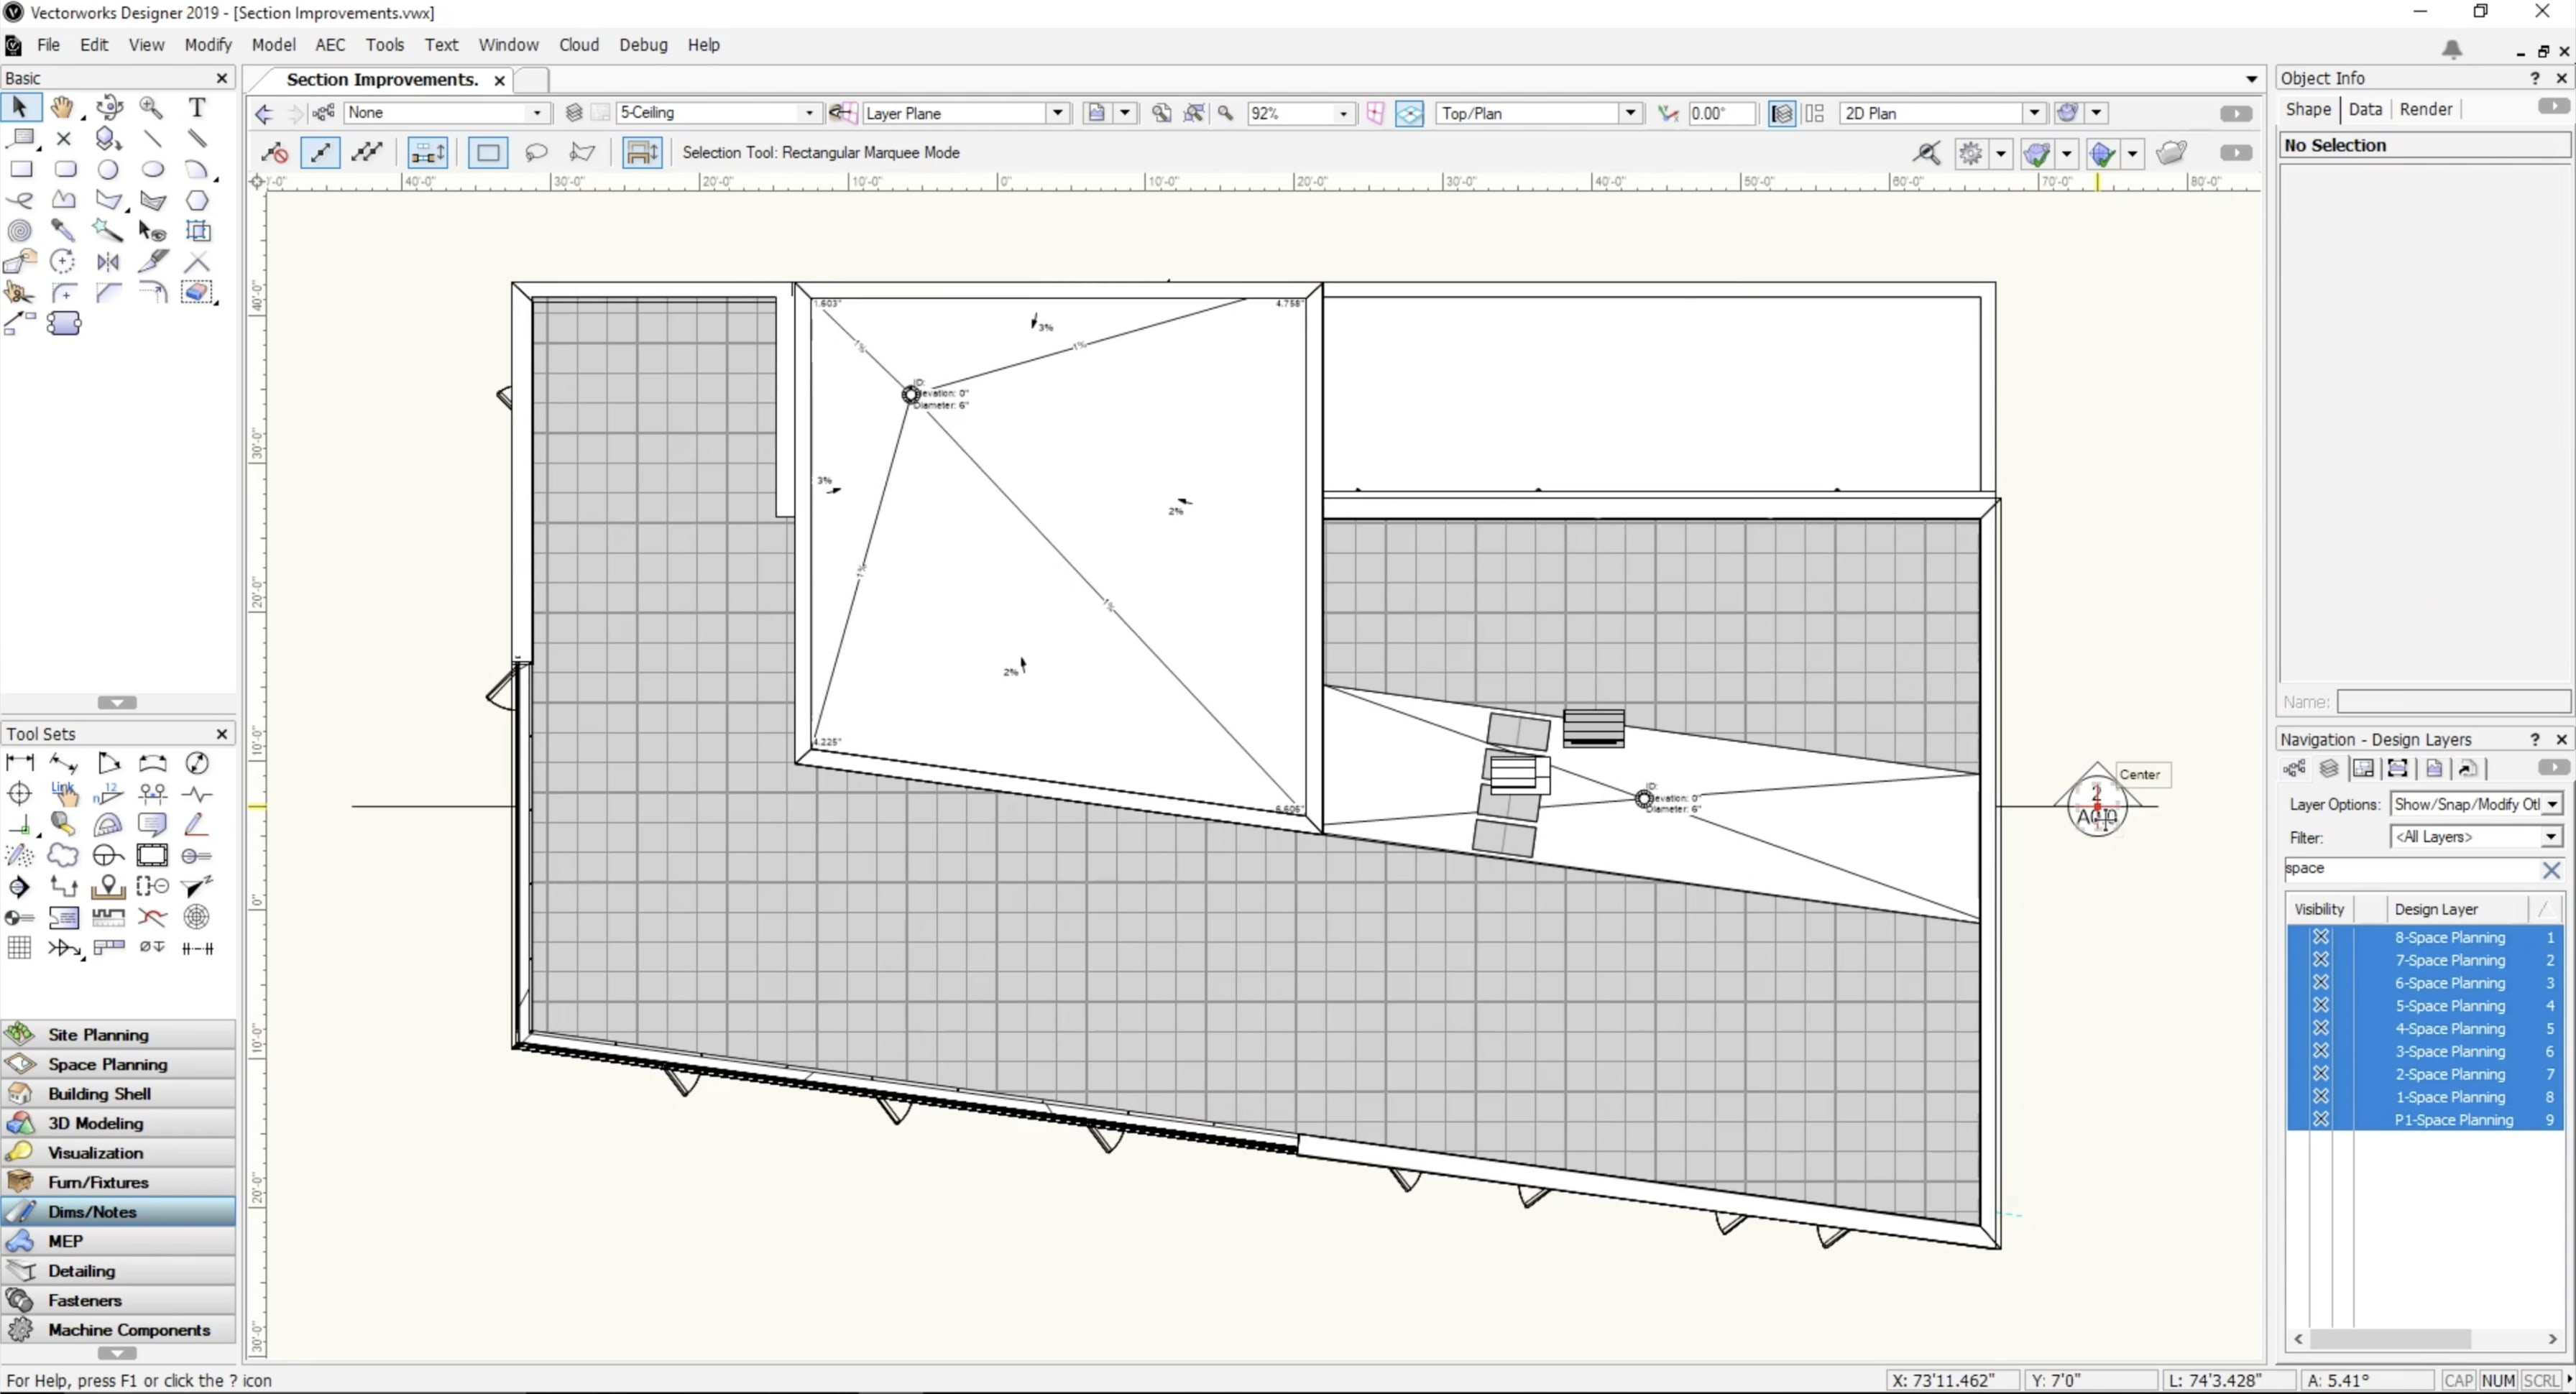The height and width of the screenshot is (1394, 2576).
Task: Select the Fillet tool
Action: [63, 293]
